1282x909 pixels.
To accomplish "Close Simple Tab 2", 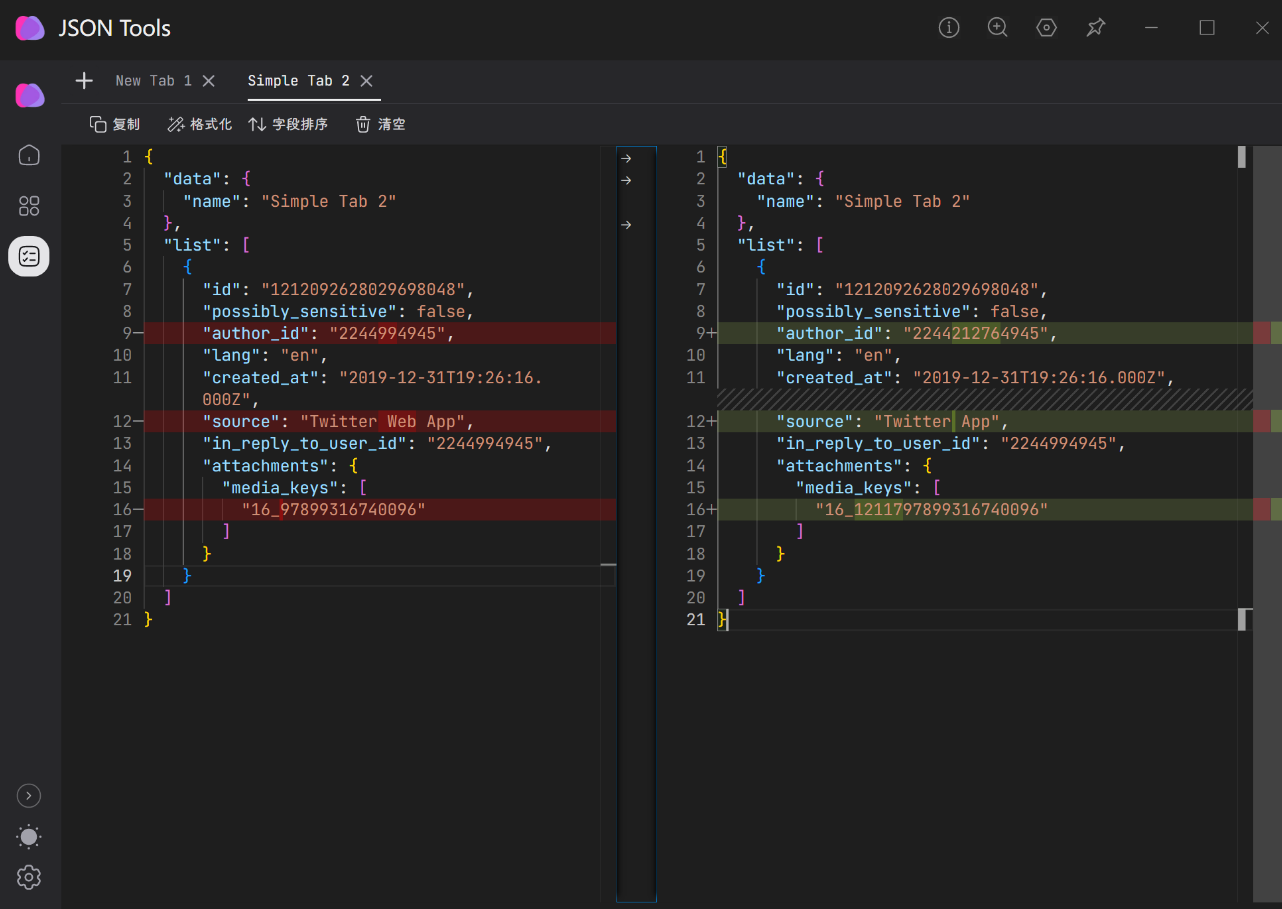I will click(x=367, y=81).
